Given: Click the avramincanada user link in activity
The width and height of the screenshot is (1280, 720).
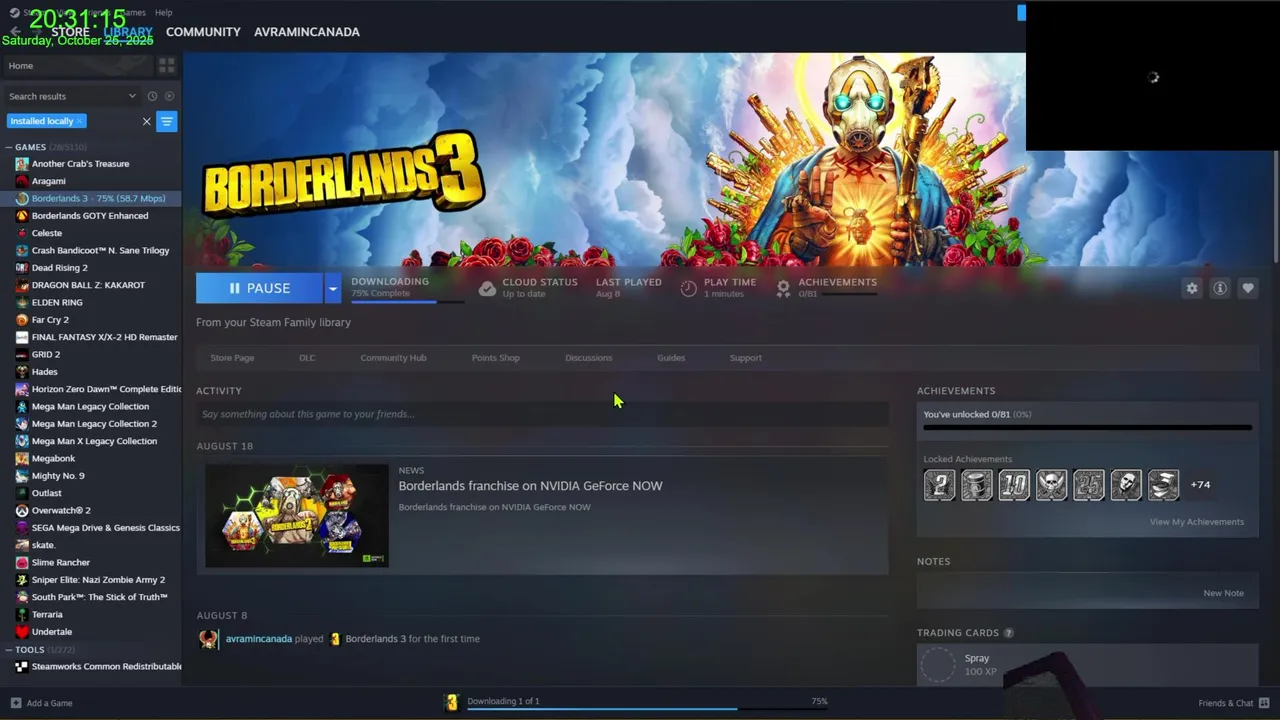Looking at the screenshot, I should pos(259,639).
